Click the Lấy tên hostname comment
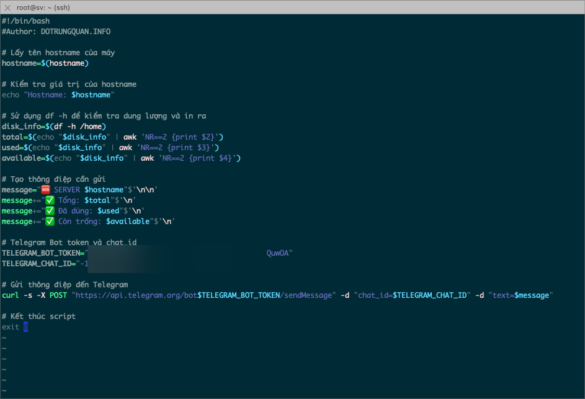 pos(58,53)
